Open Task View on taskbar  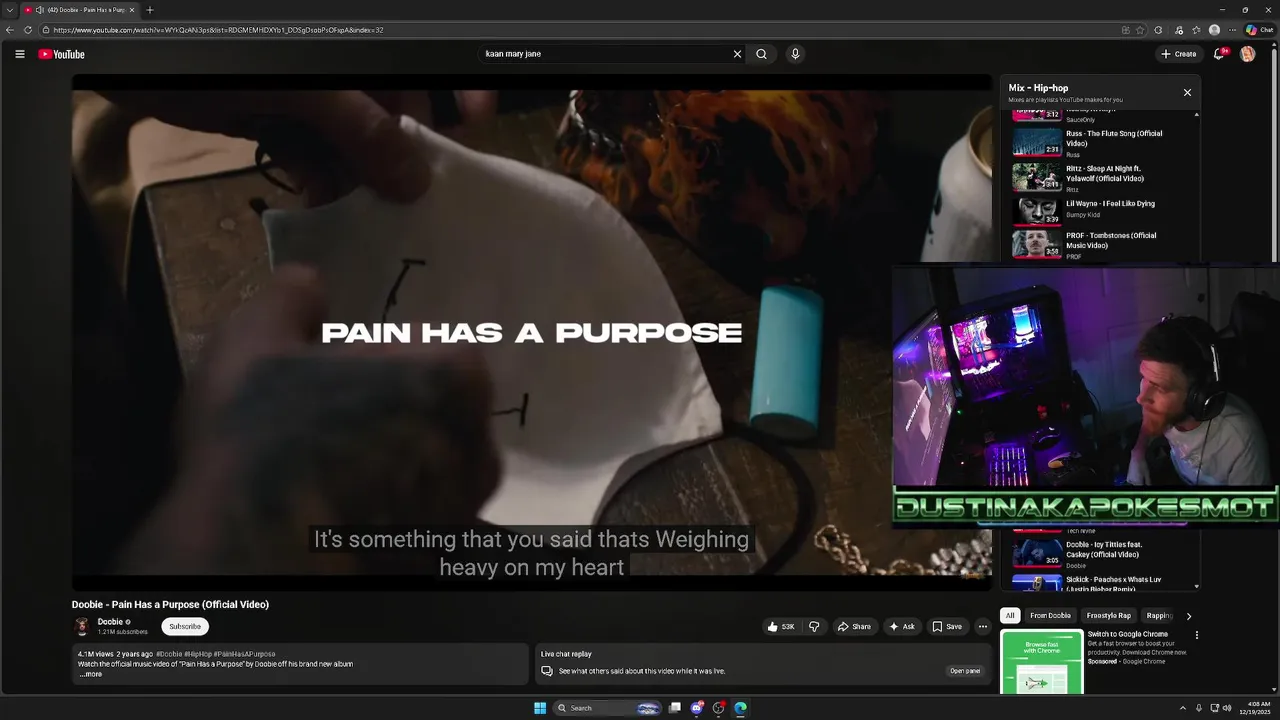675,708
